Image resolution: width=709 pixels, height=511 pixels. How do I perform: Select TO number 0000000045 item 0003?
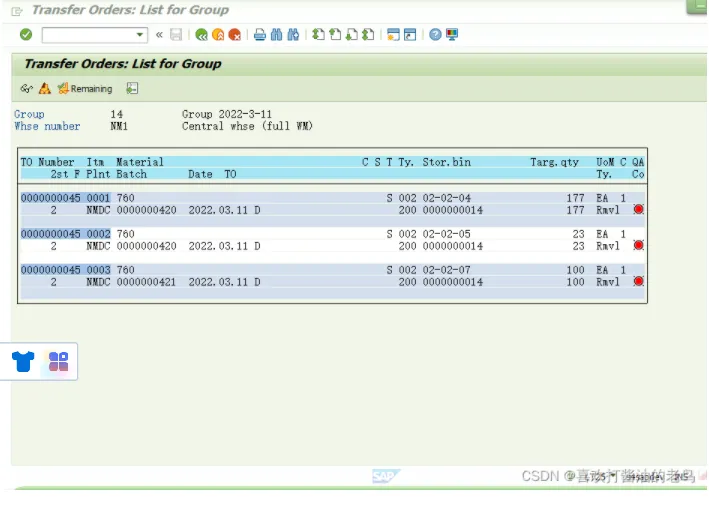pos(66,270)
